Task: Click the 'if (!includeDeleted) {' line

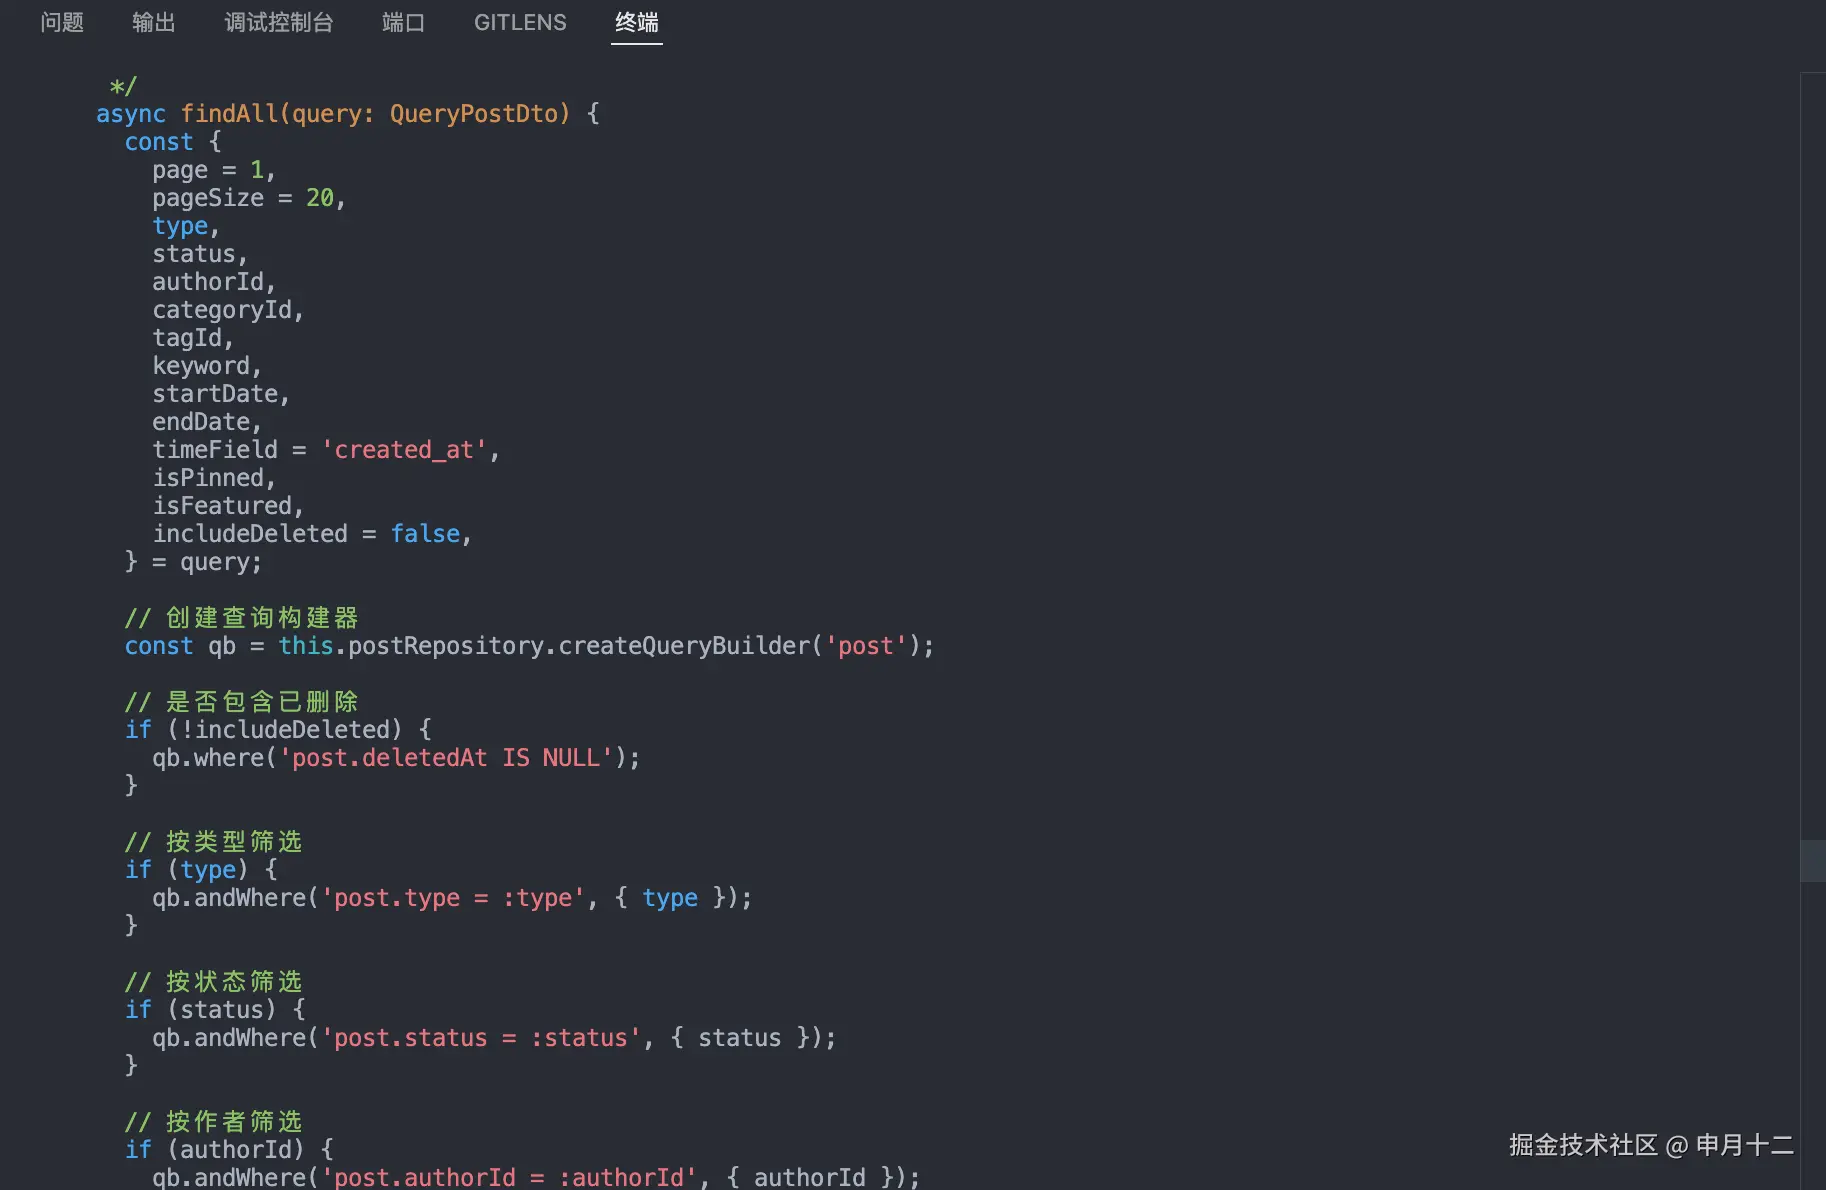Action: (x=278, y=730)
